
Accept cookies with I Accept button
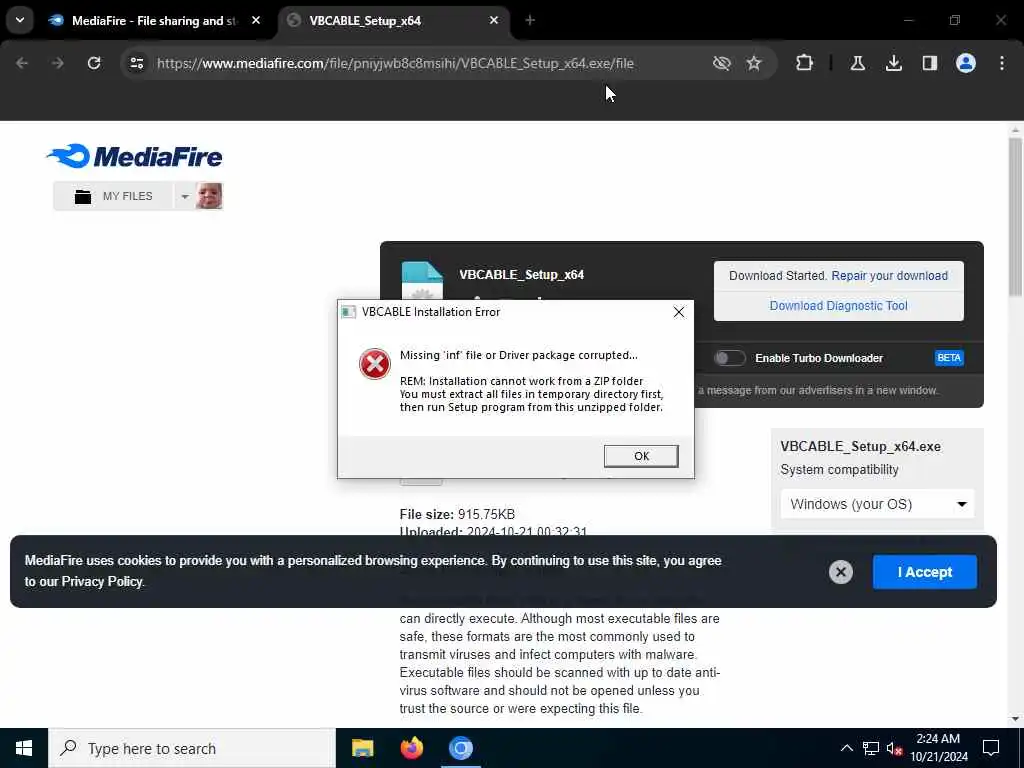[925, 573]
